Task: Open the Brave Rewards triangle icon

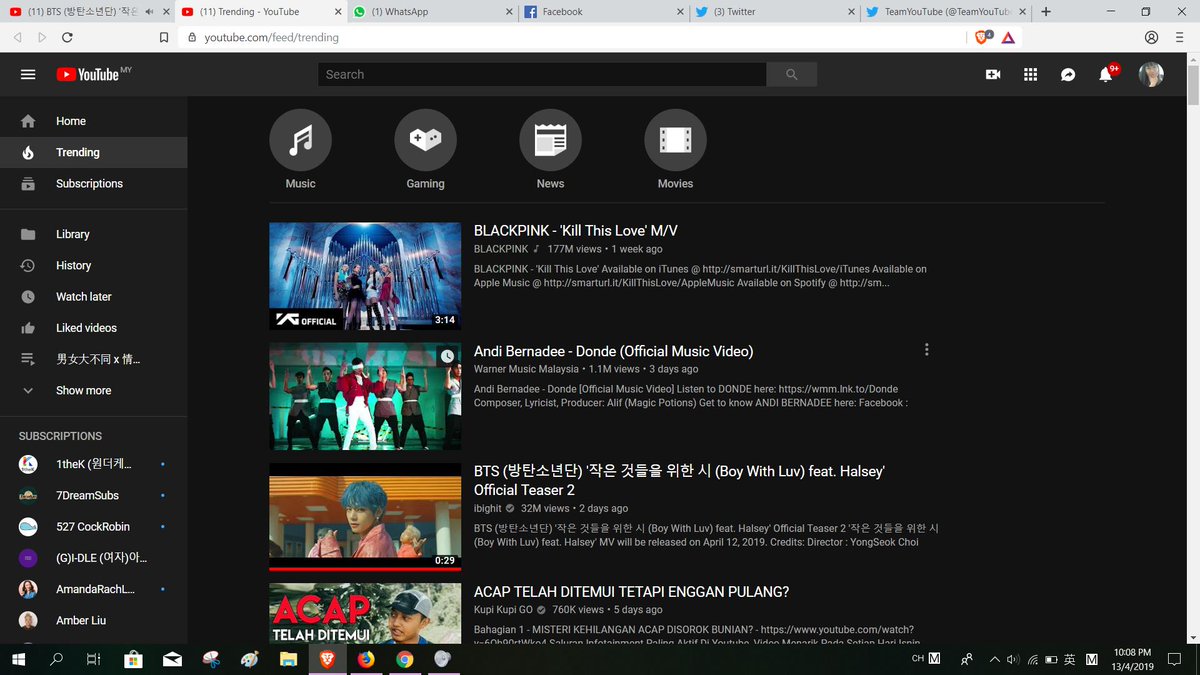Action: coord(1008,37)
